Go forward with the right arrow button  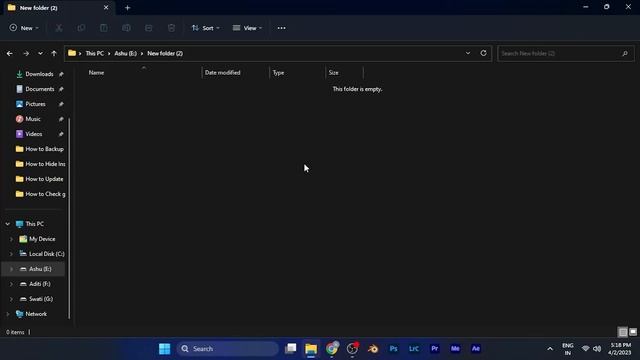pos(26,53)
